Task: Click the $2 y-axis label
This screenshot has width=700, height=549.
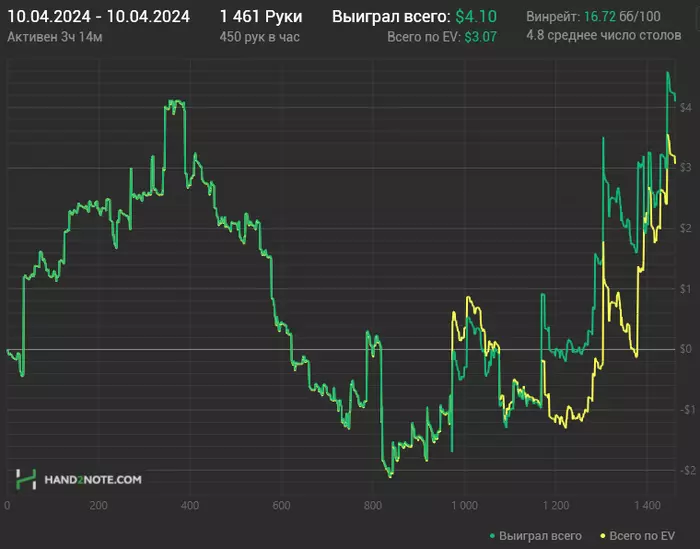Action: pyautogui.click(x=686, y=228)
